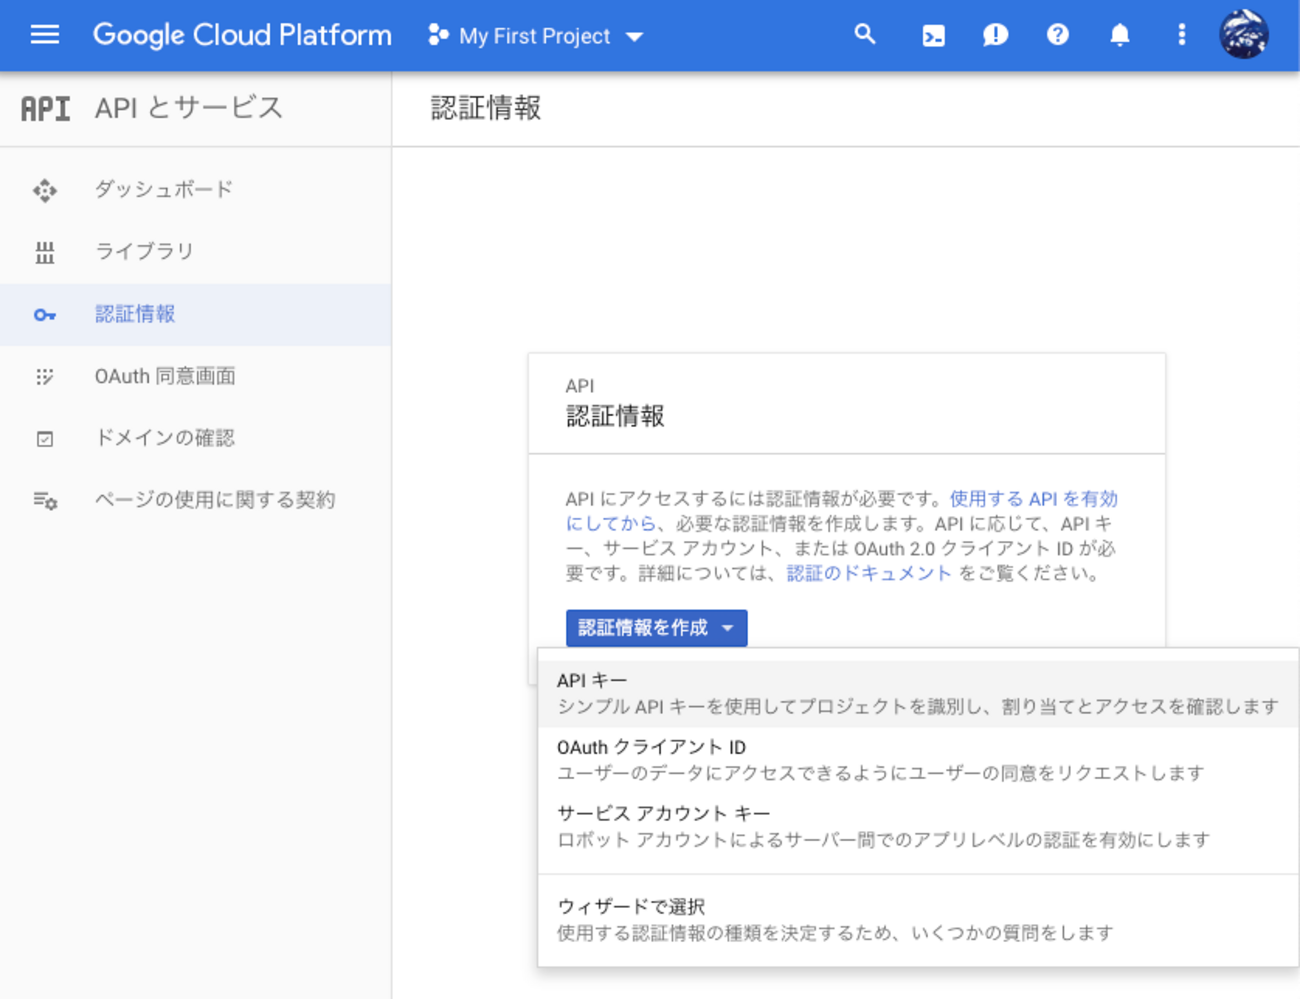This screenshot has width=1300, height=999.
Task: Open the send feedback icon
Action: click(995, 36)
